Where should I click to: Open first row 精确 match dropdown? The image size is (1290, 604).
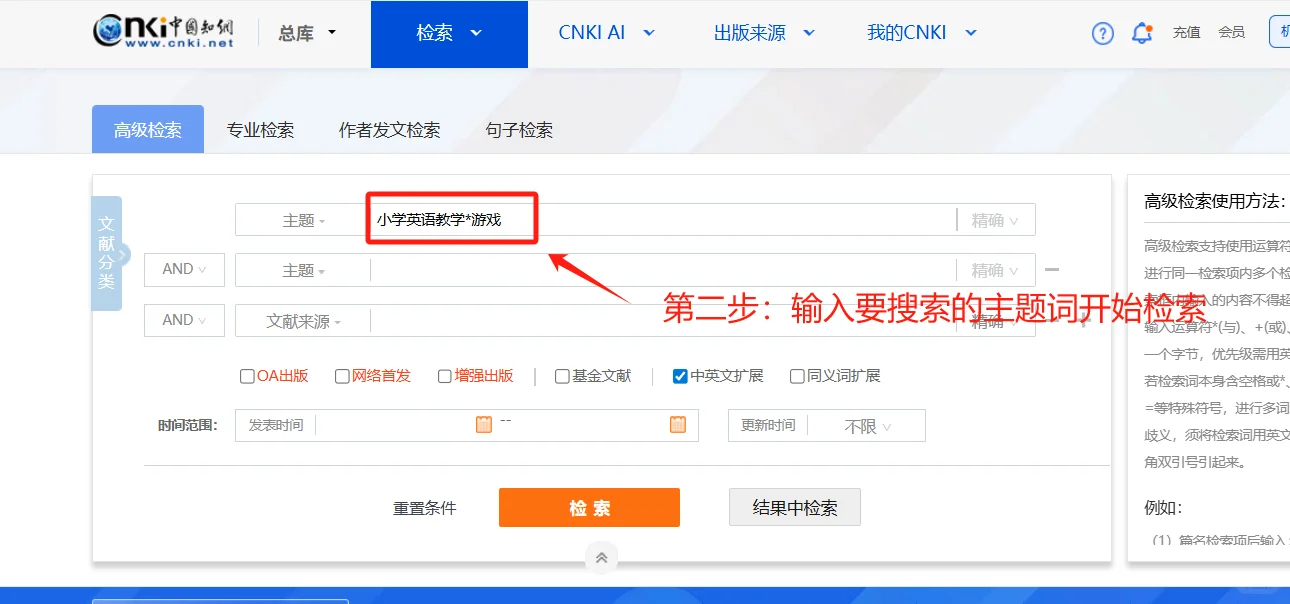click(x=995, y=220)
